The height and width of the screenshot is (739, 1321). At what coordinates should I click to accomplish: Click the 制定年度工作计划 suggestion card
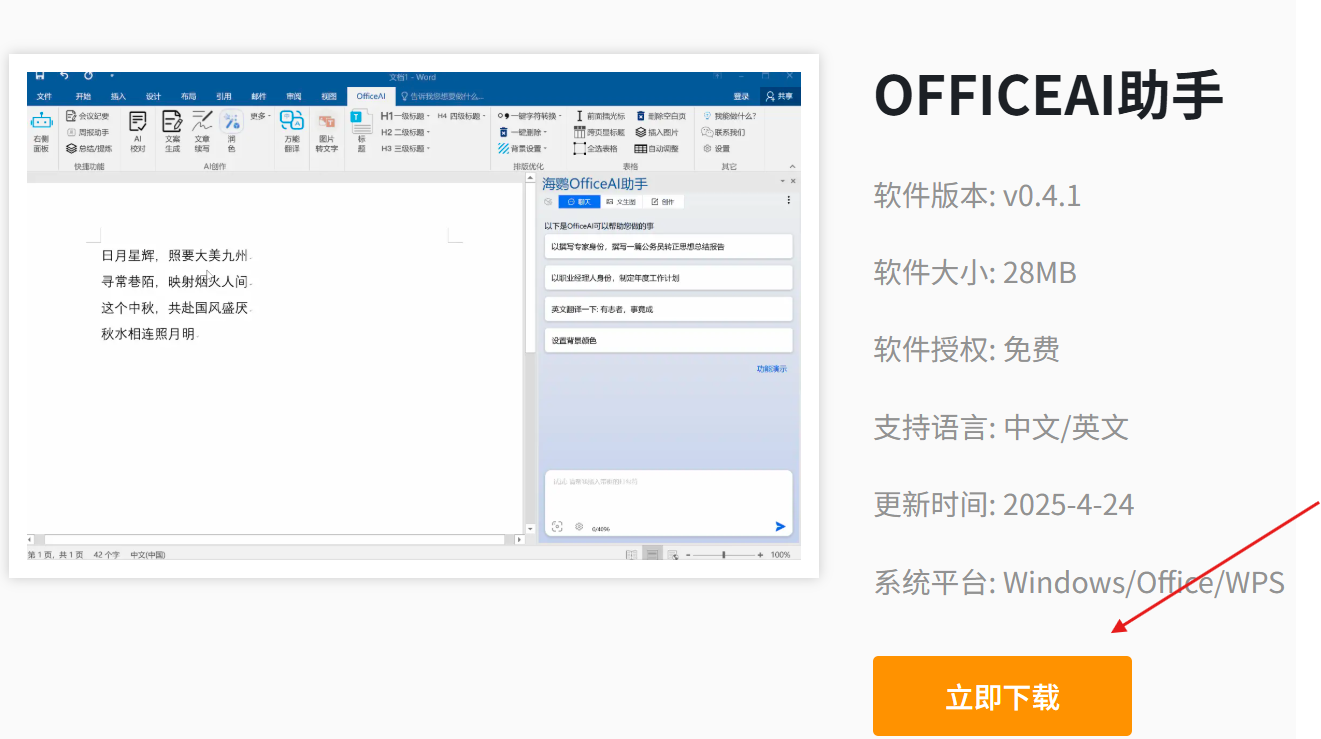click(669, 277)
